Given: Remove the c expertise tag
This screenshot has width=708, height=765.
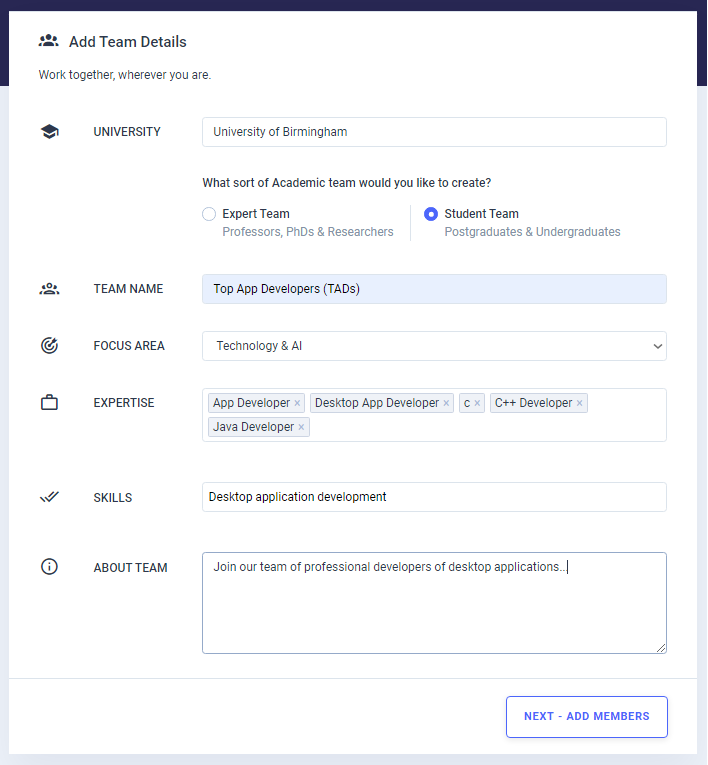Looking at the screenshot, I should 477,403.
